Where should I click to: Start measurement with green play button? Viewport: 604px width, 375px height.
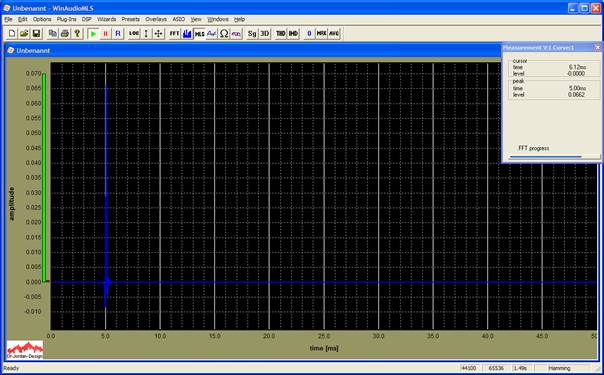pos(93,33)
